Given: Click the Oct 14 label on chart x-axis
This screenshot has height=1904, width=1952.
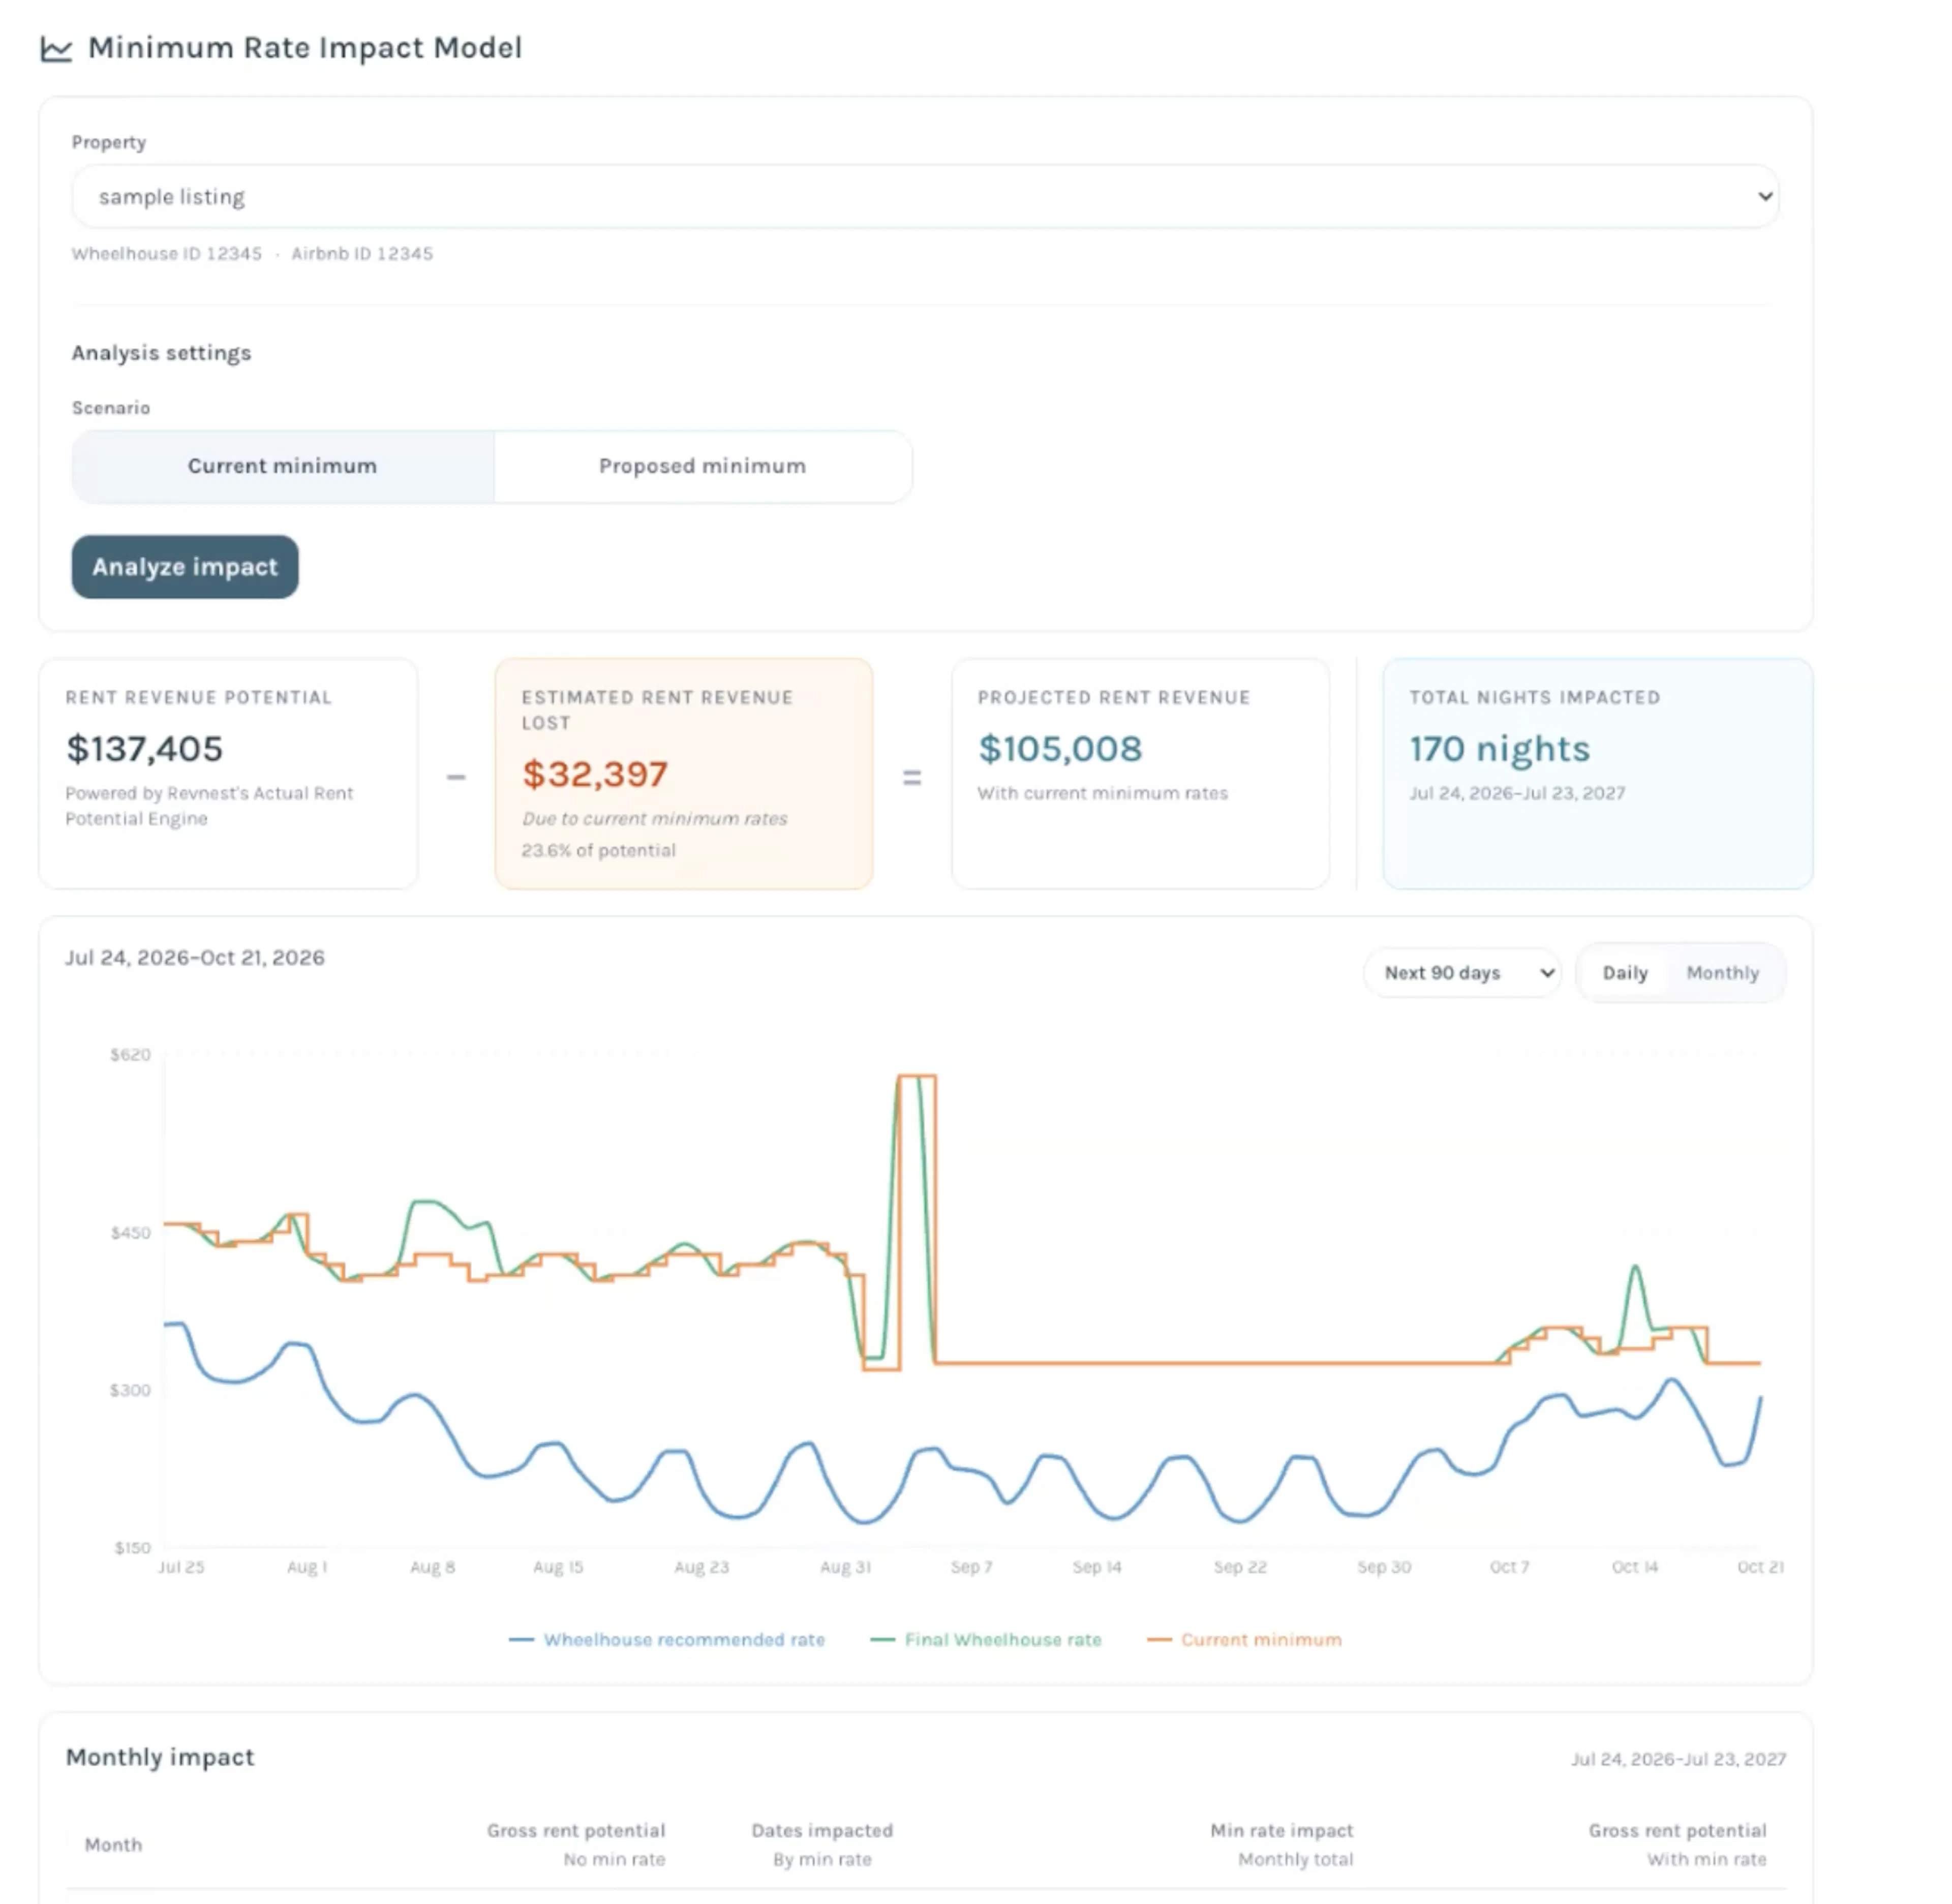Looking at the screenshot, I should click(x=1634, y=1567).
